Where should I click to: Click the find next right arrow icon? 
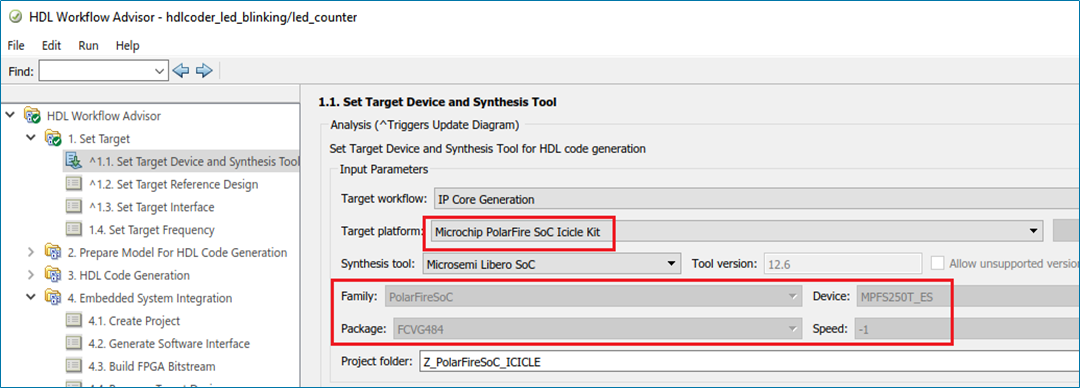(204, 70)
